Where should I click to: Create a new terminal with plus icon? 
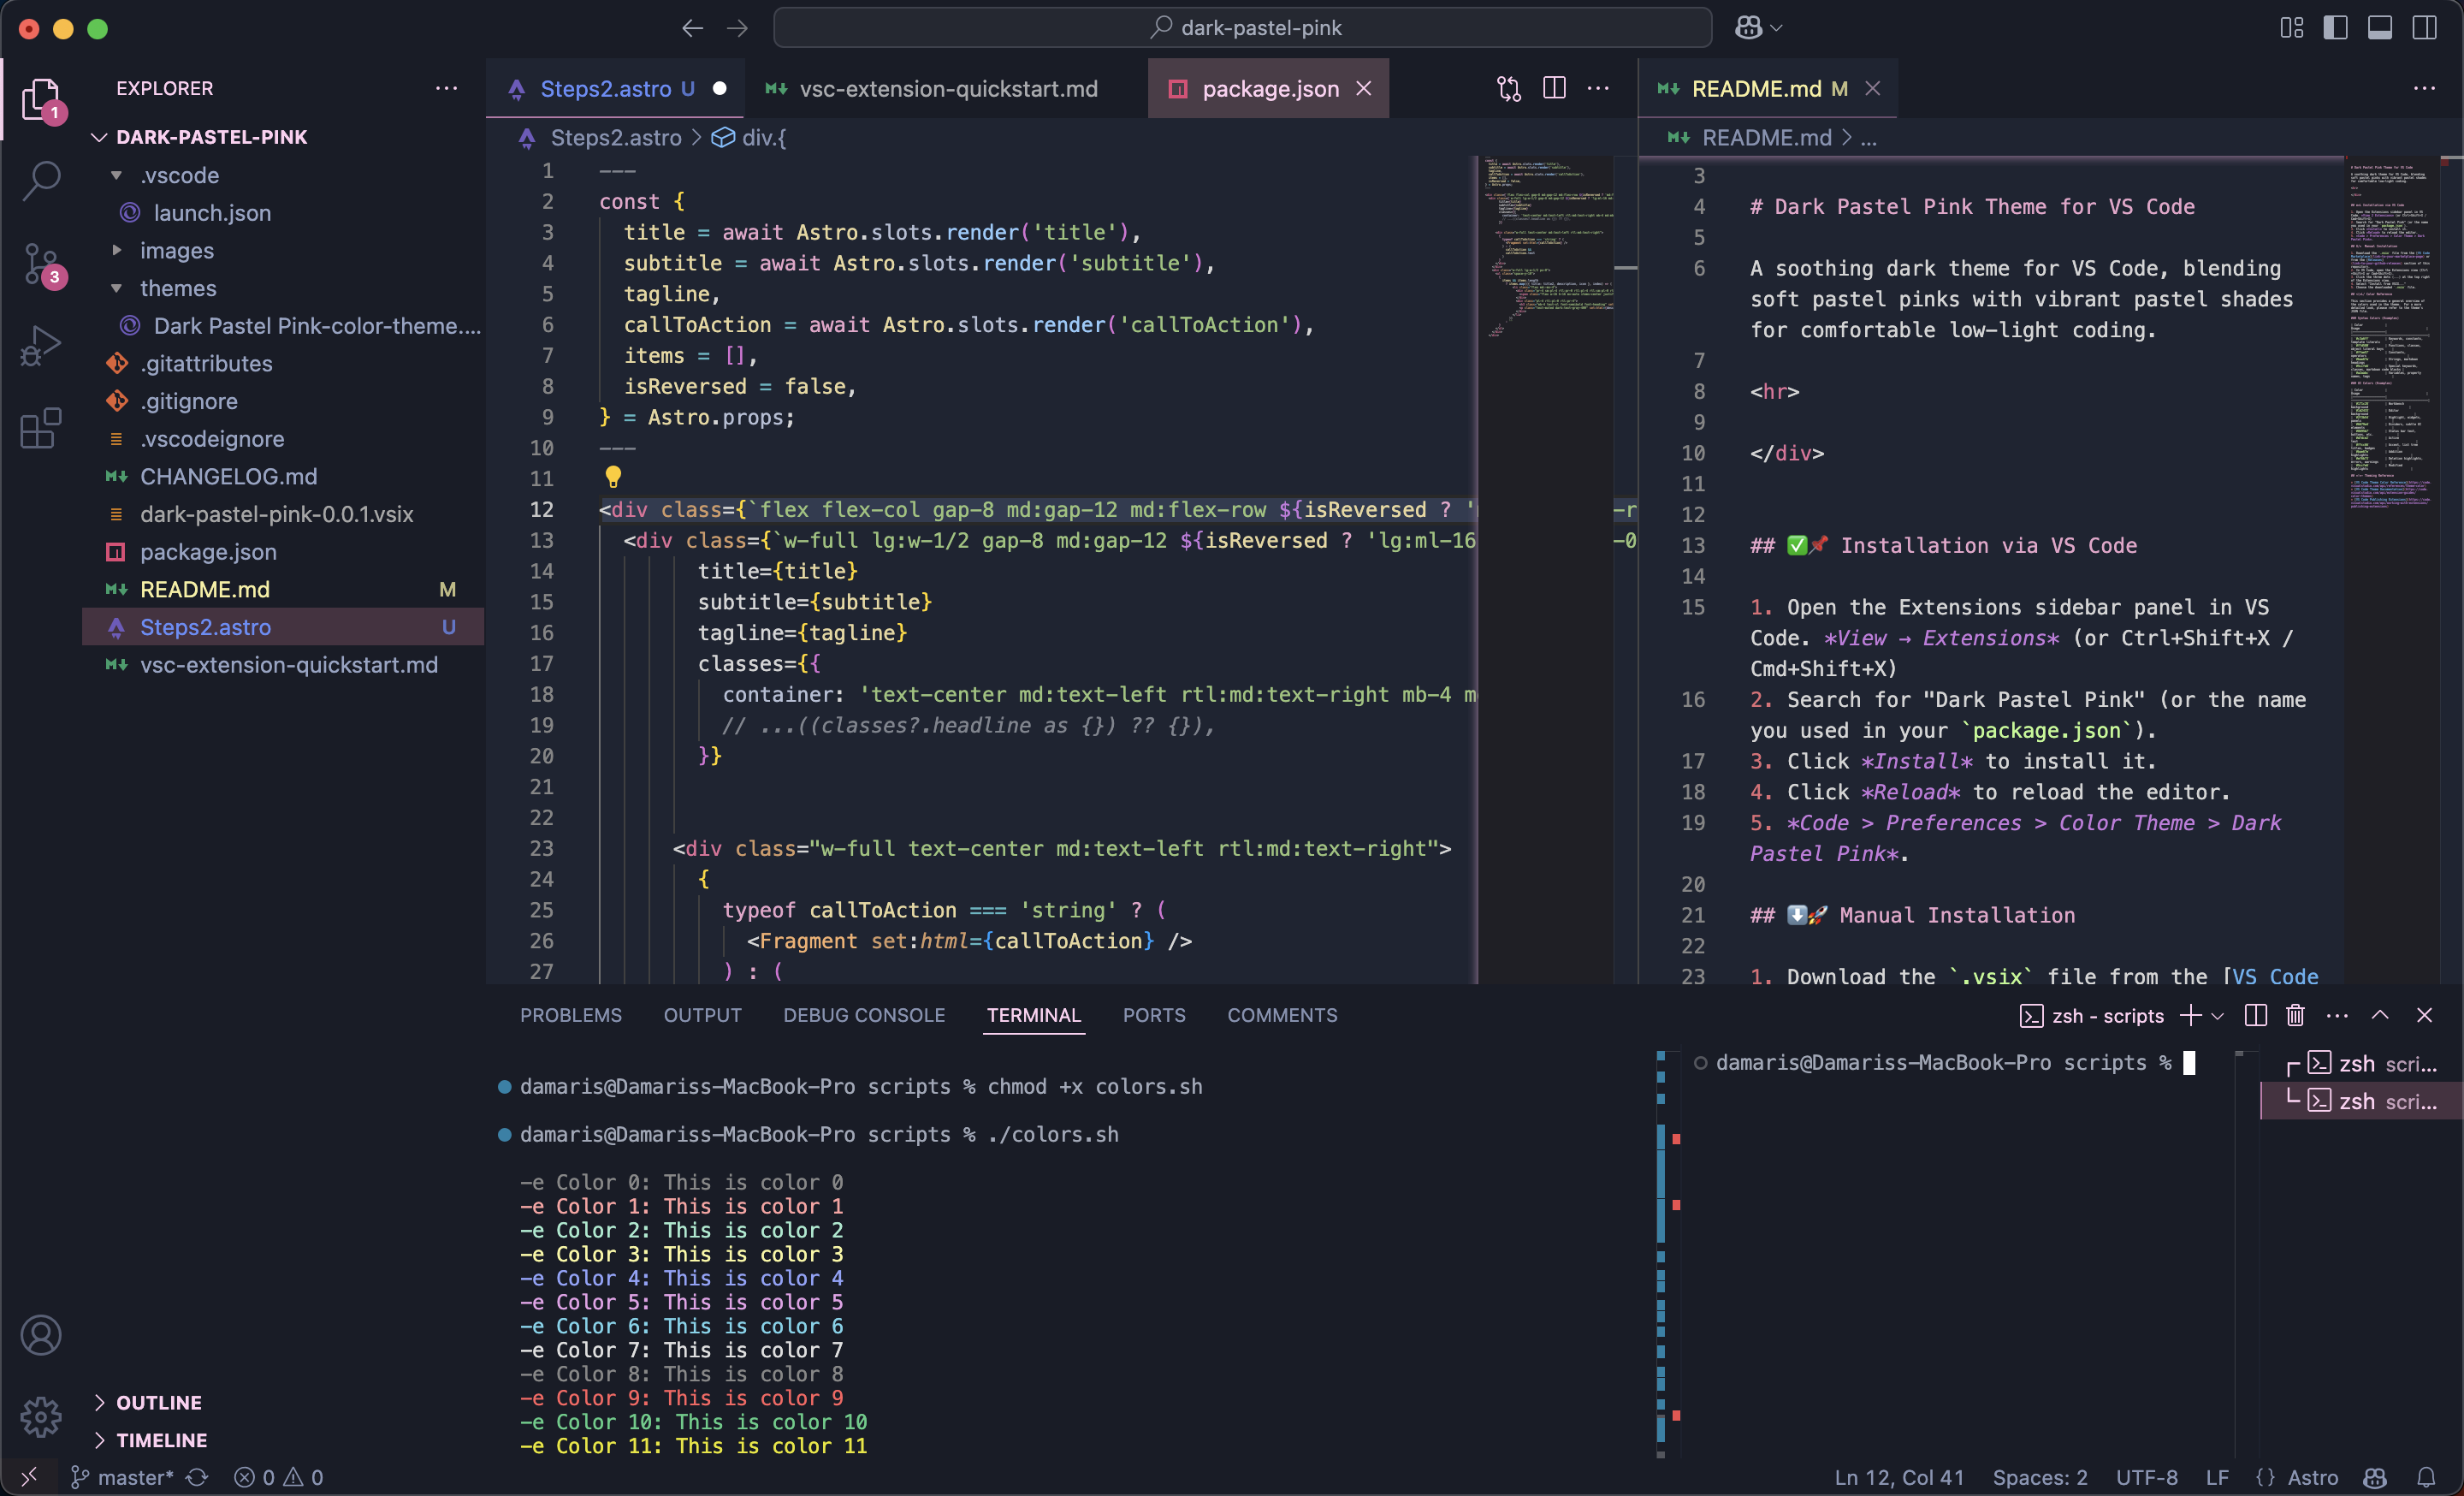(2190, 1015)
